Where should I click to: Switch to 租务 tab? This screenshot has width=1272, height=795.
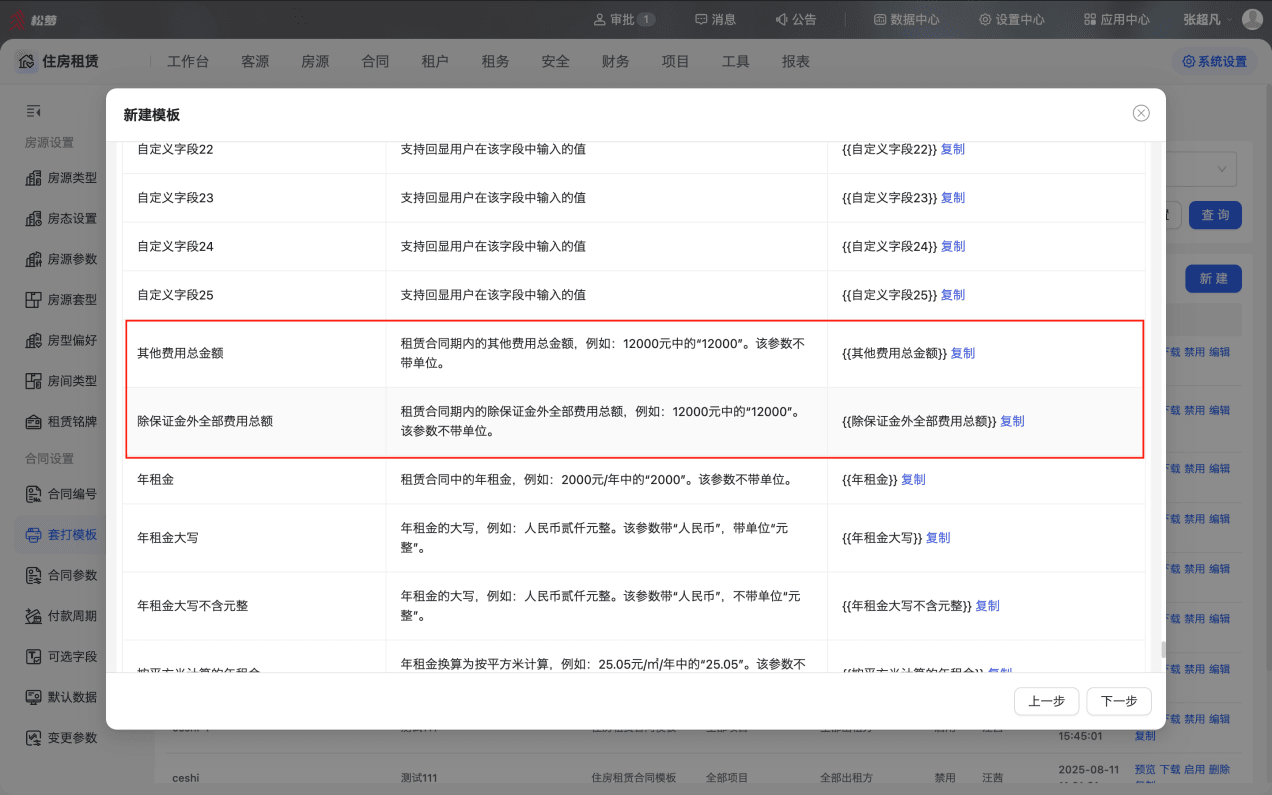coord(495,61)
